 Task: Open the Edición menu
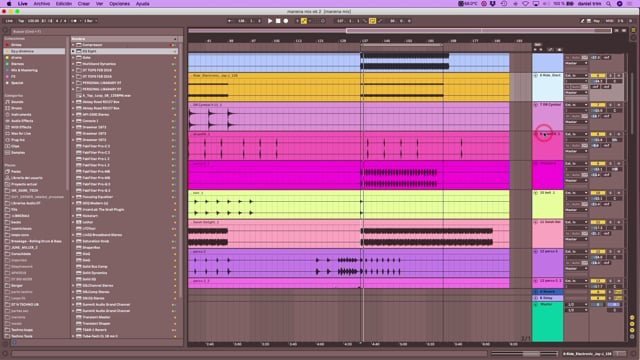click(x=64, y=4)
